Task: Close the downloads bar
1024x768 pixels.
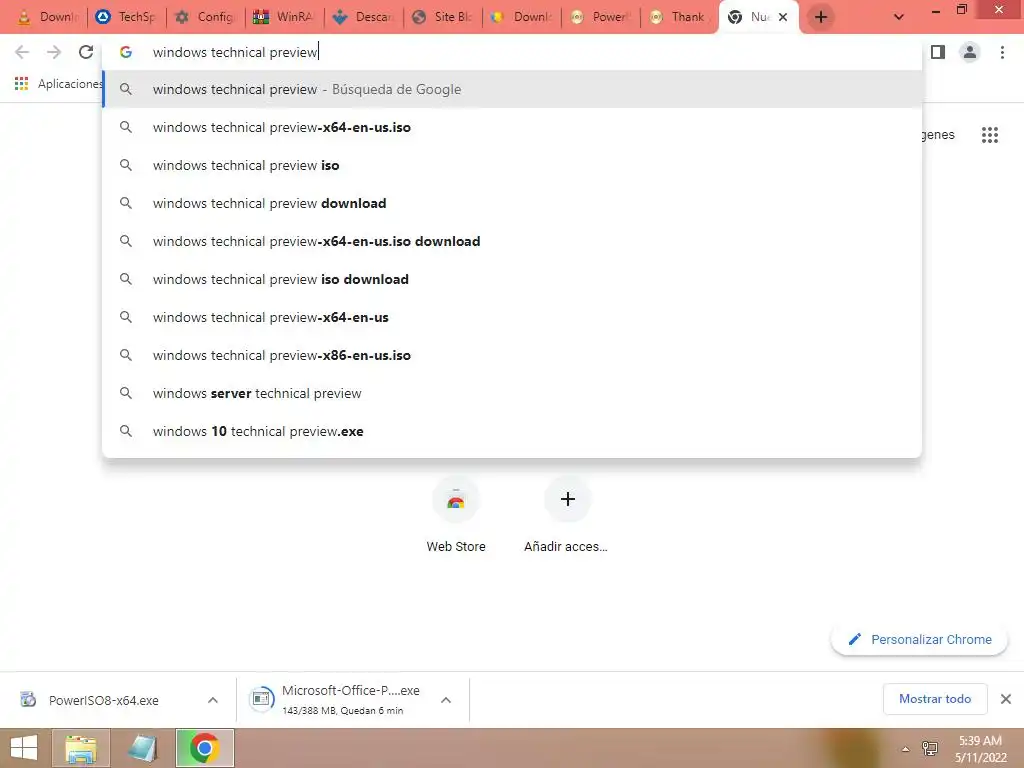Action: (1006, 699)
